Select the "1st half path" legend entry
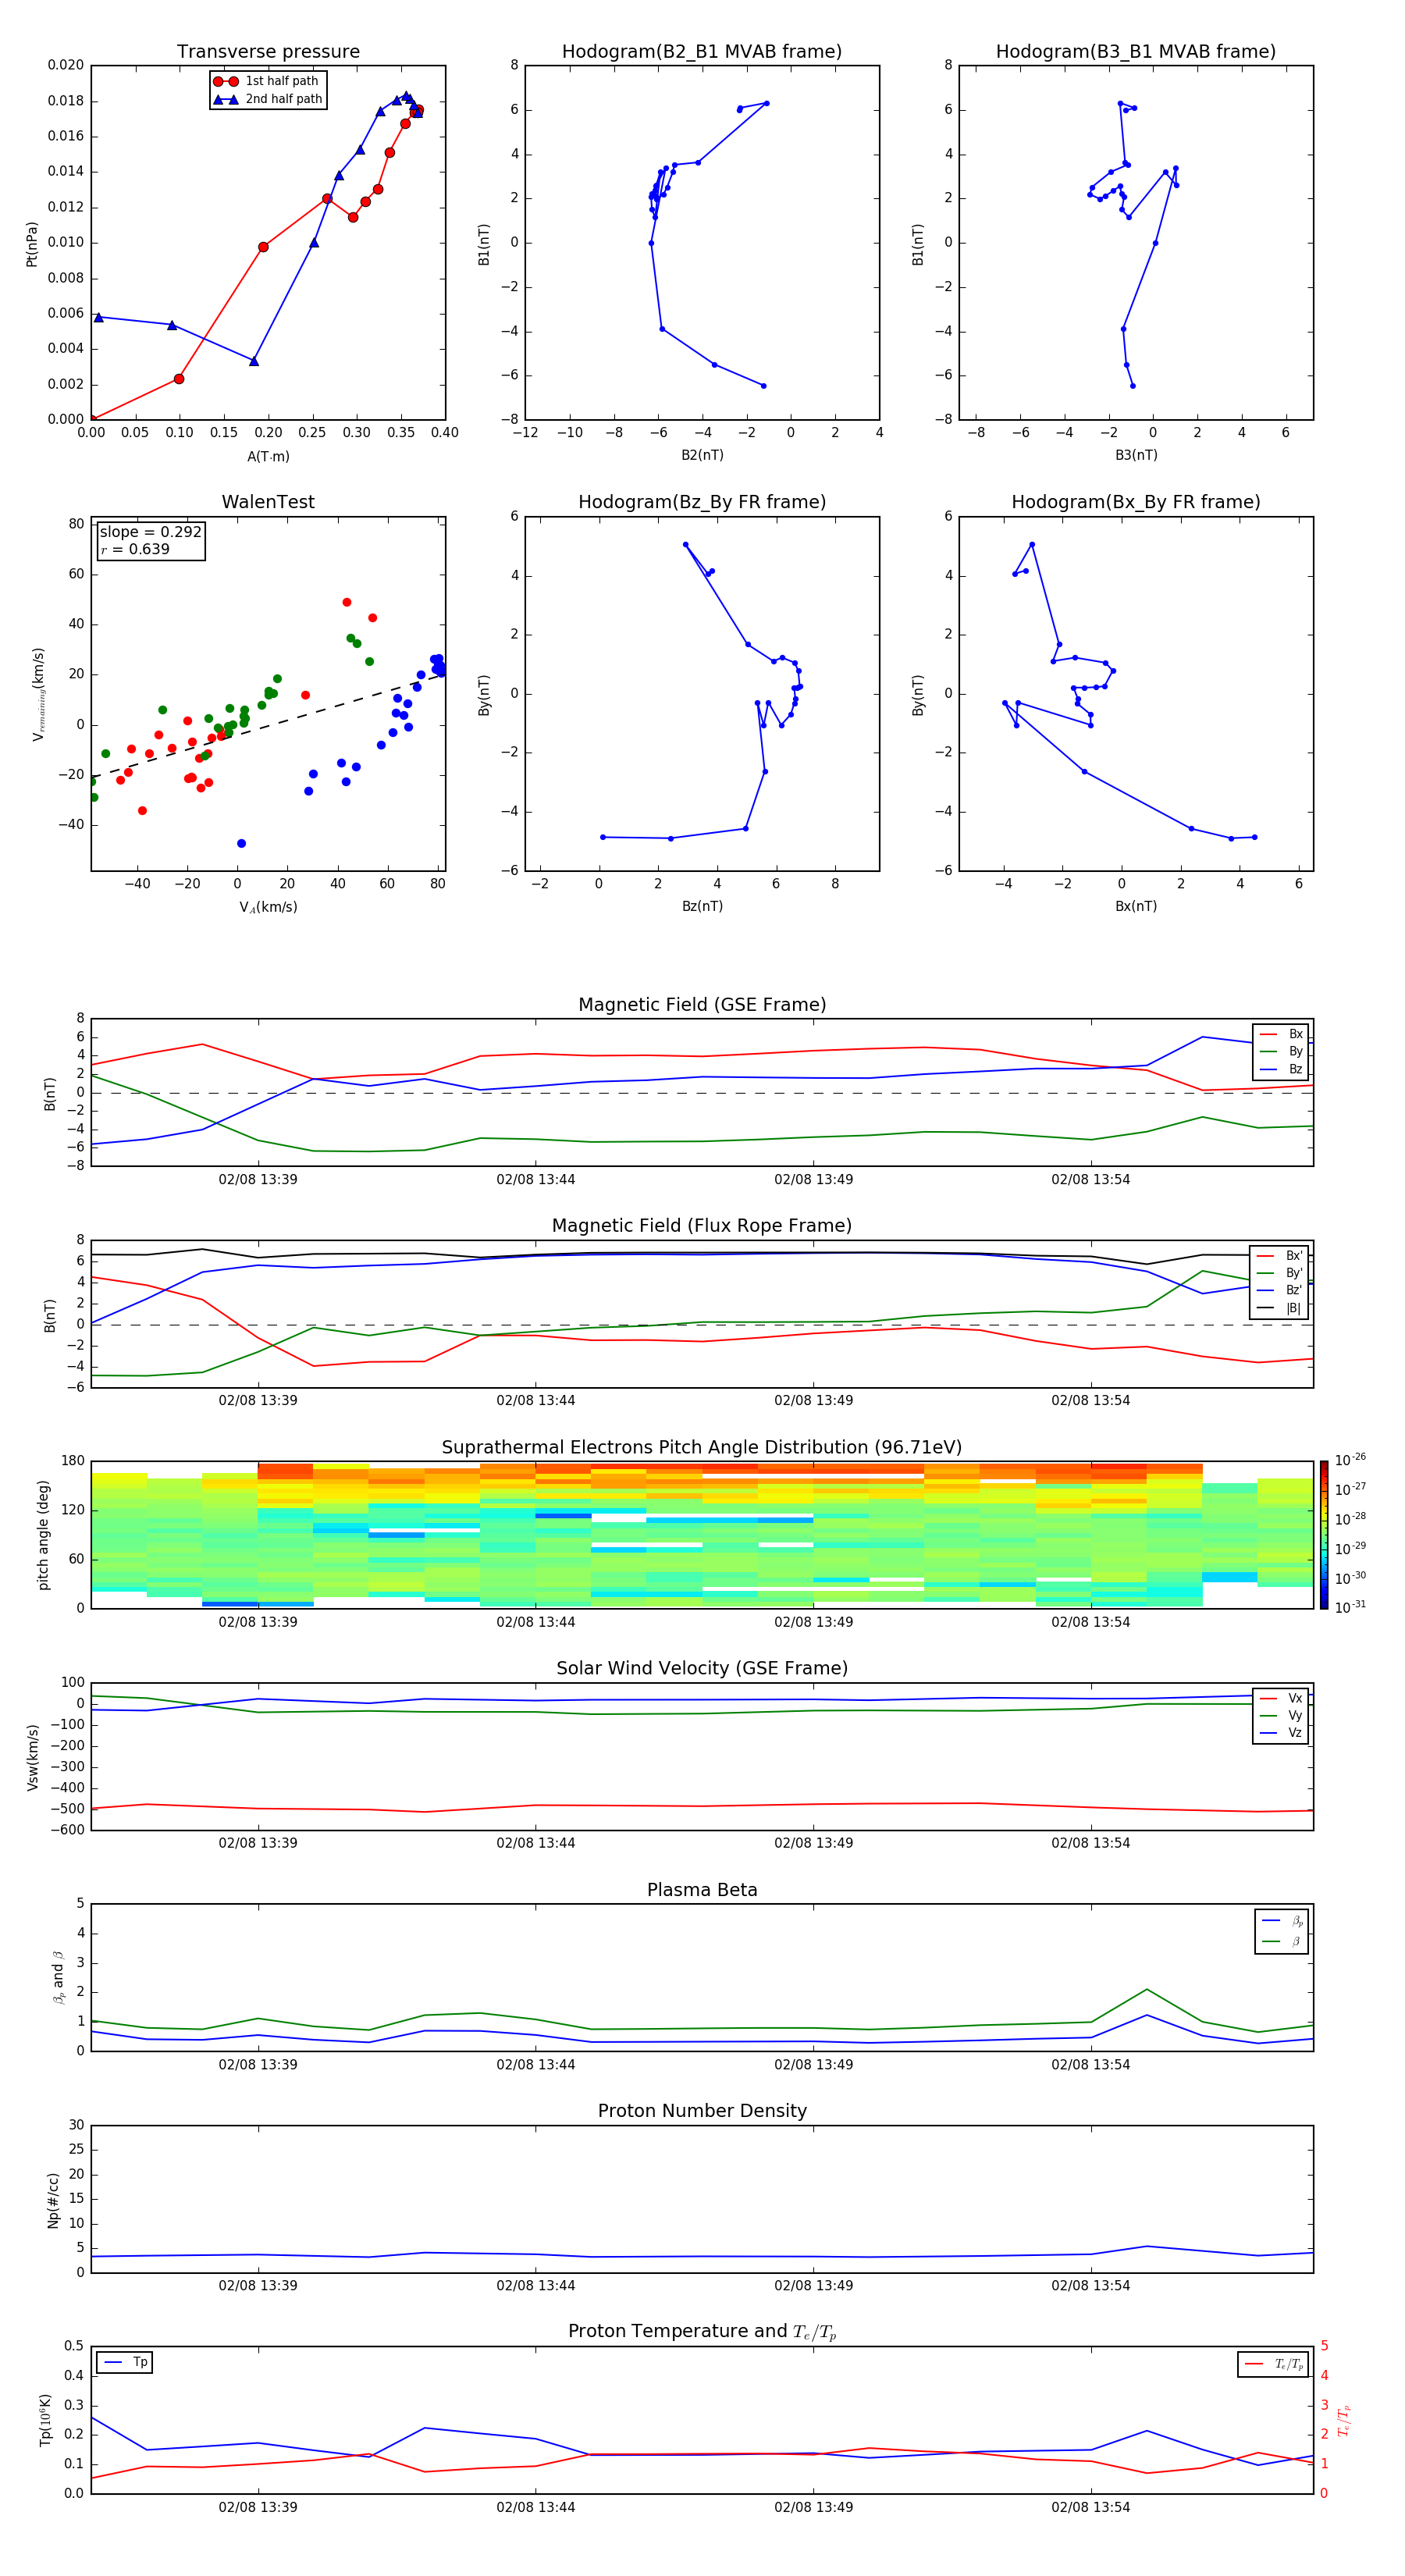This screenshot has height=2576, width=1405. [268, 81]
